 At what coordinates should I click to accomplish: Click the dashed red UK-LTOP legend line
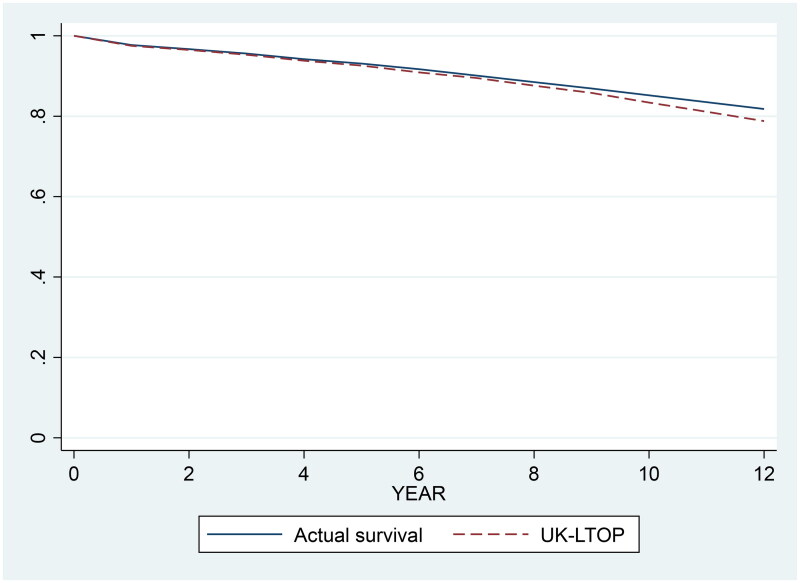click(x=491, y=535)
